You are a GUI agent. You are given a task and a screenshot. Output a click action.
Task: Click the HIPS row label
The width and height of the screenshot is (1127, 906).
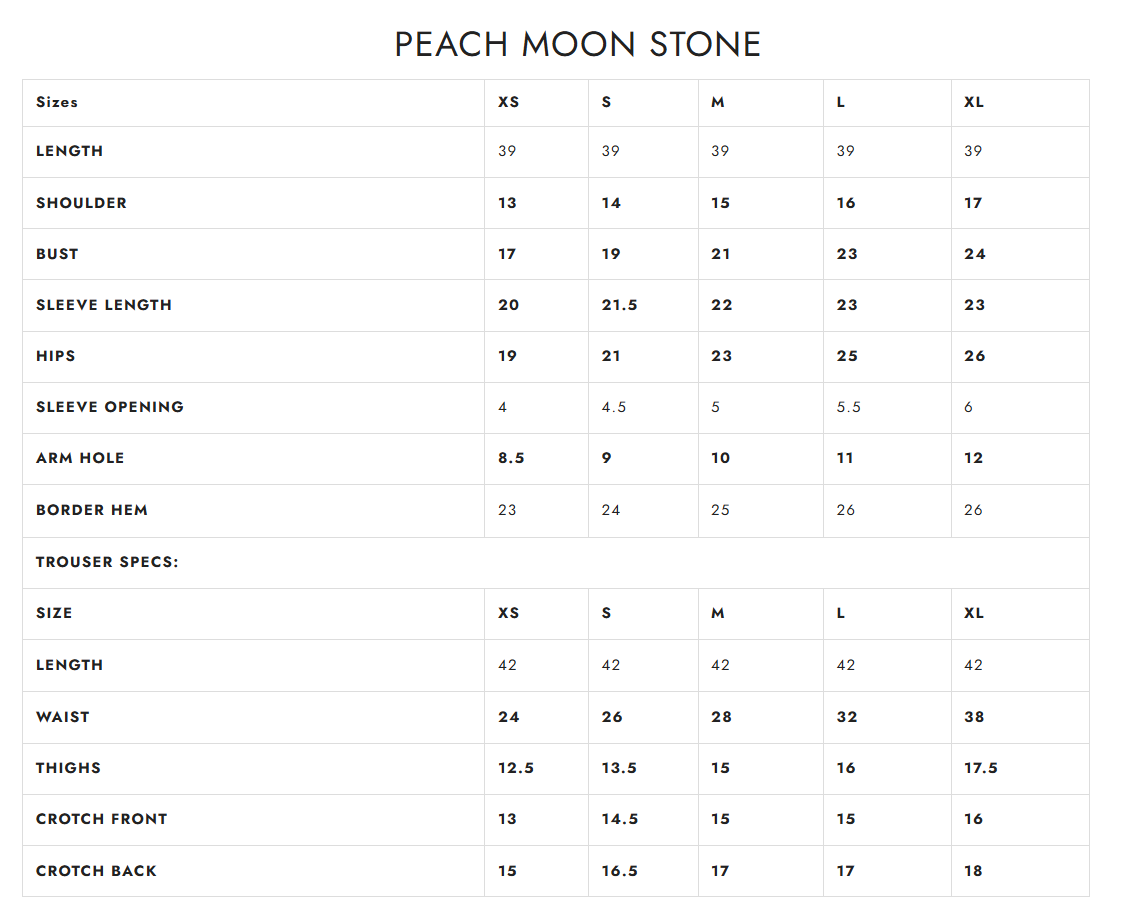[55, 356]
